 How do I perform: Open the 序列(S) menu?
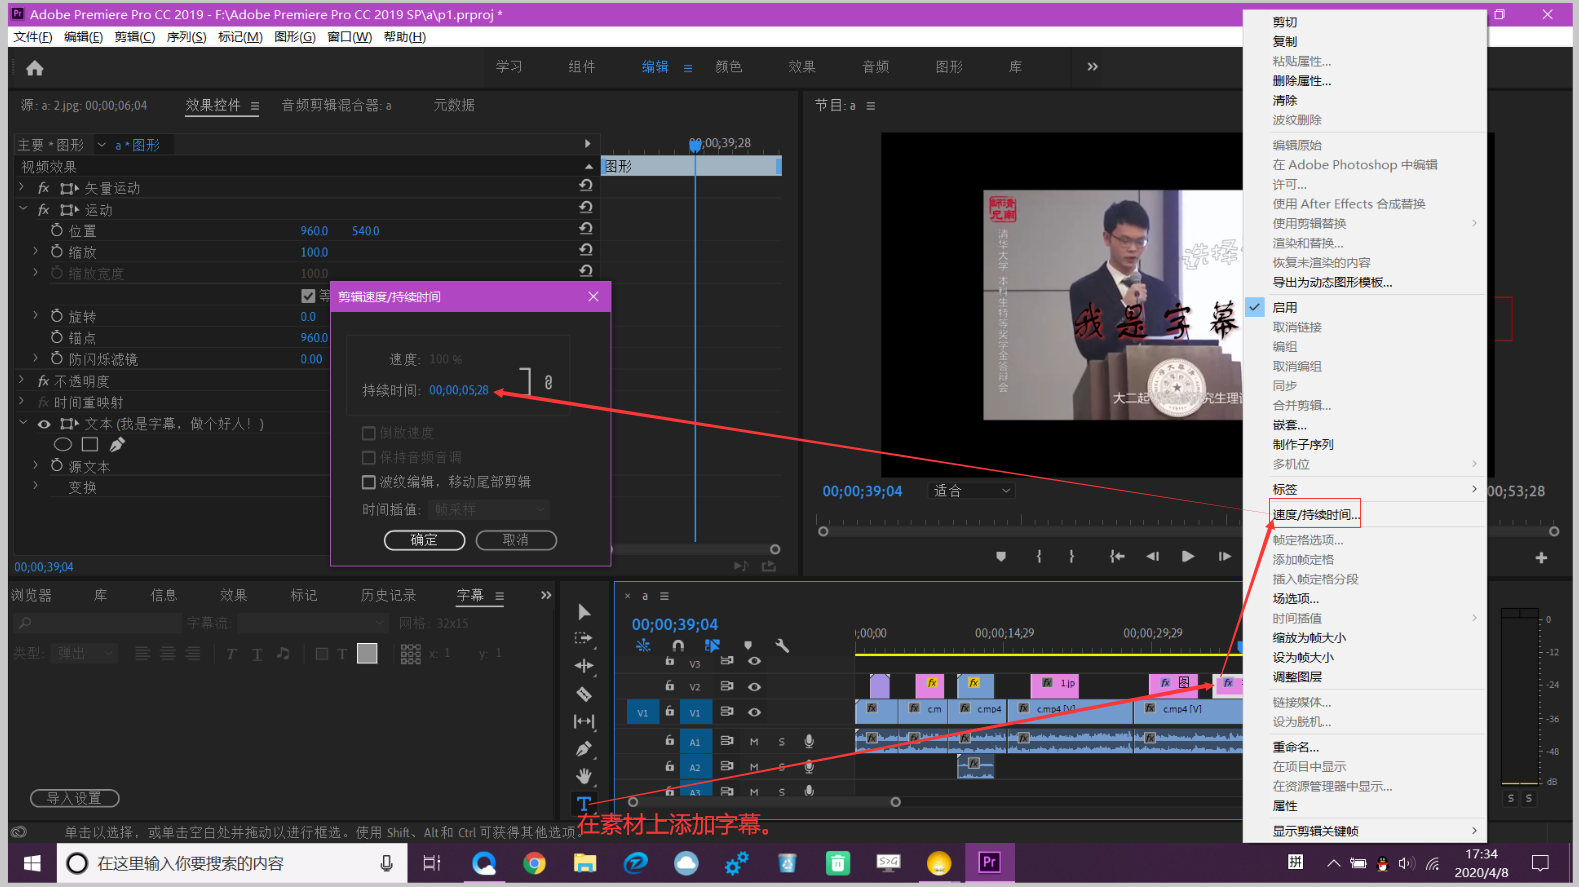tap(186, 37)
